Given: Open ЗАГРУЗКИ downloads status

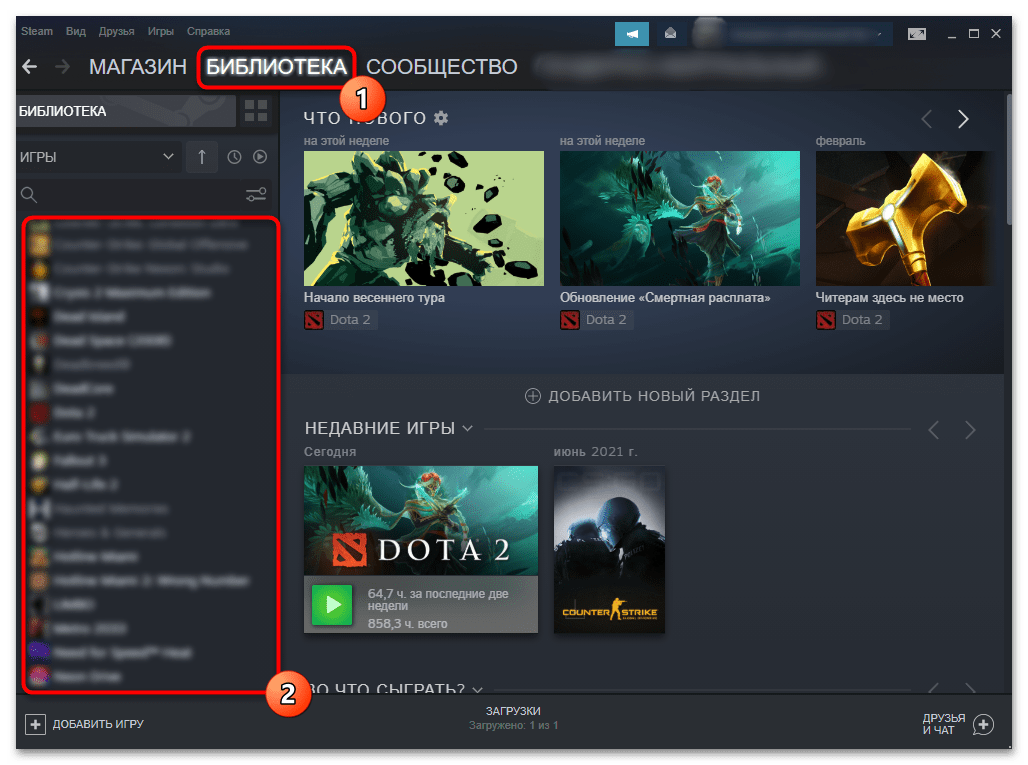Looking at the screenshot, I should 513,718.
